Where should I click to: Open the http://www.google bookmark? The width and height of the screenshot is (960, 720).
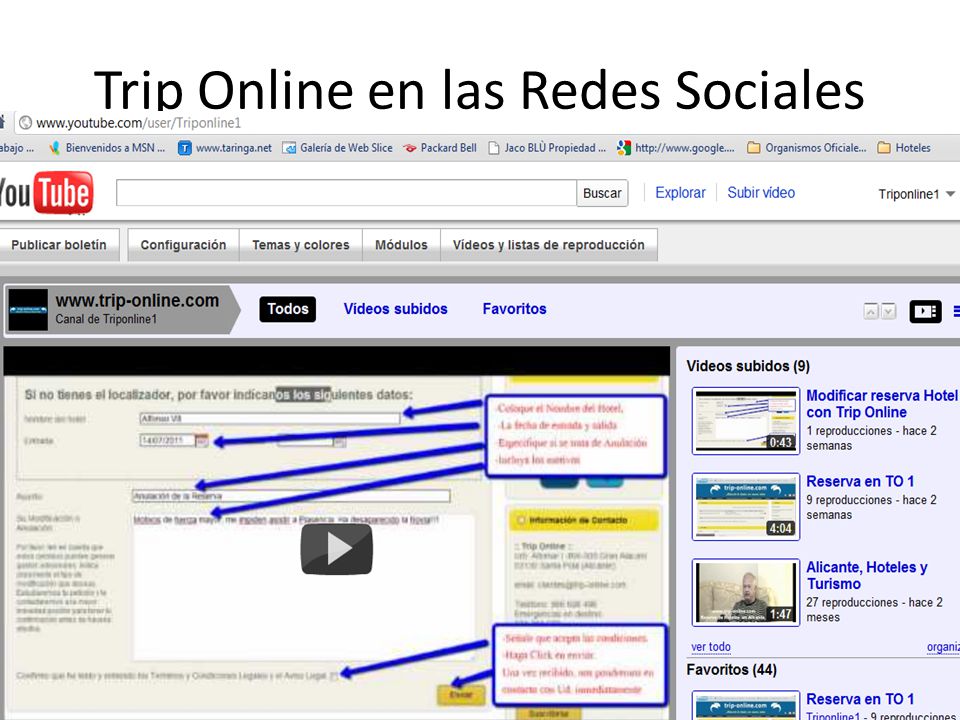(x=676, y=148)
